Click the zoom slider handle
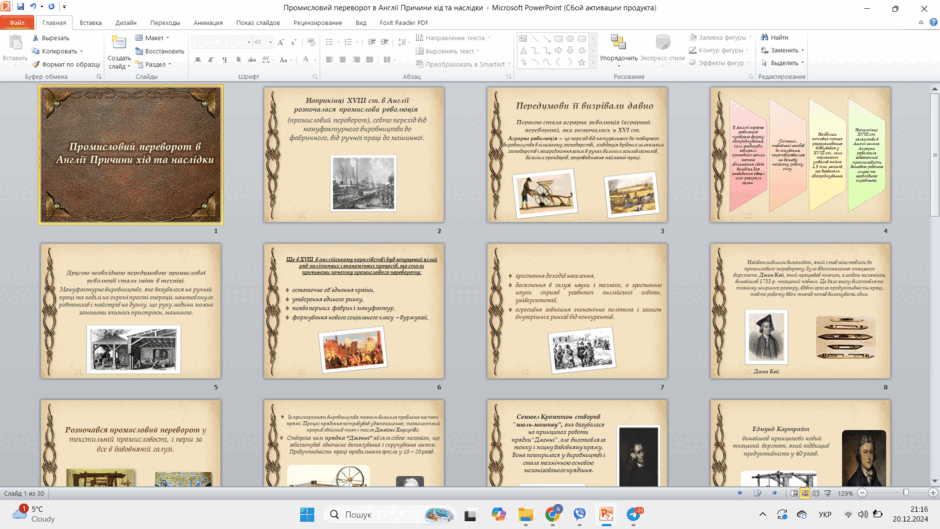940x529 pixels. [x=906, y=493]
